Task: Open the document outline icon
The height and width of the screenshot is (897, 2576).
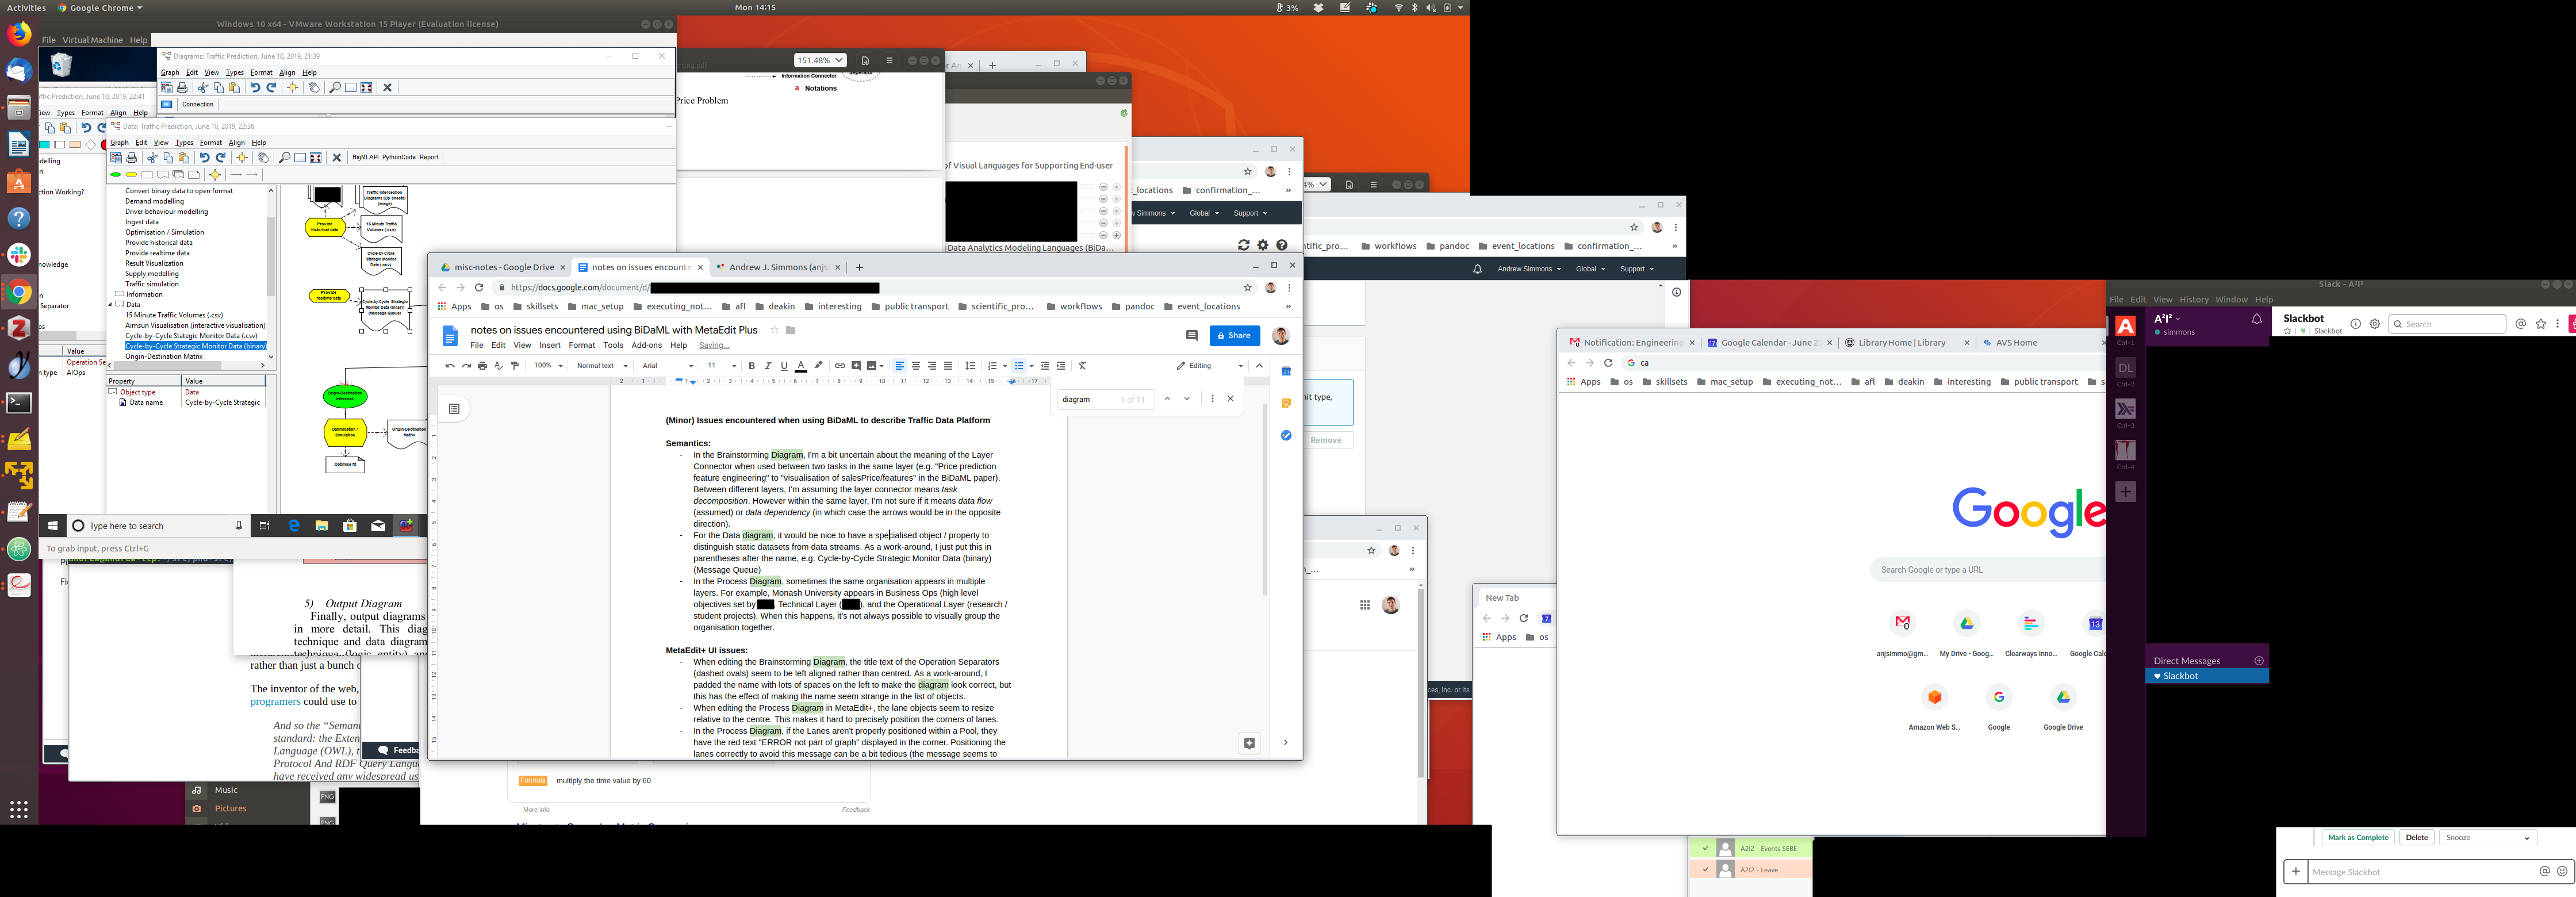Action: [454, 409]
